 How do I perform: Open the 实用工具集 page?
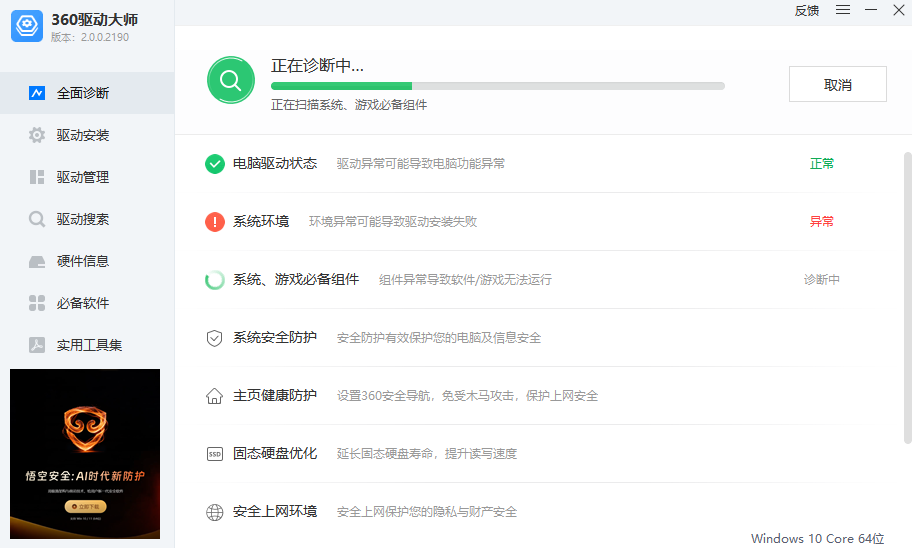coord(87,345)
